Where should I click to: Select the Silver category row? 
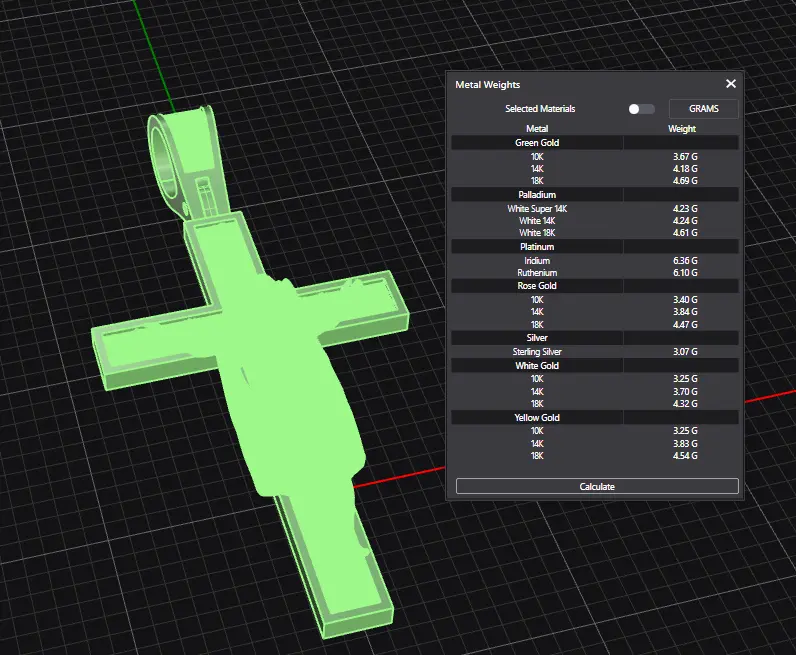pyautogui.click(x=595, y=338)
